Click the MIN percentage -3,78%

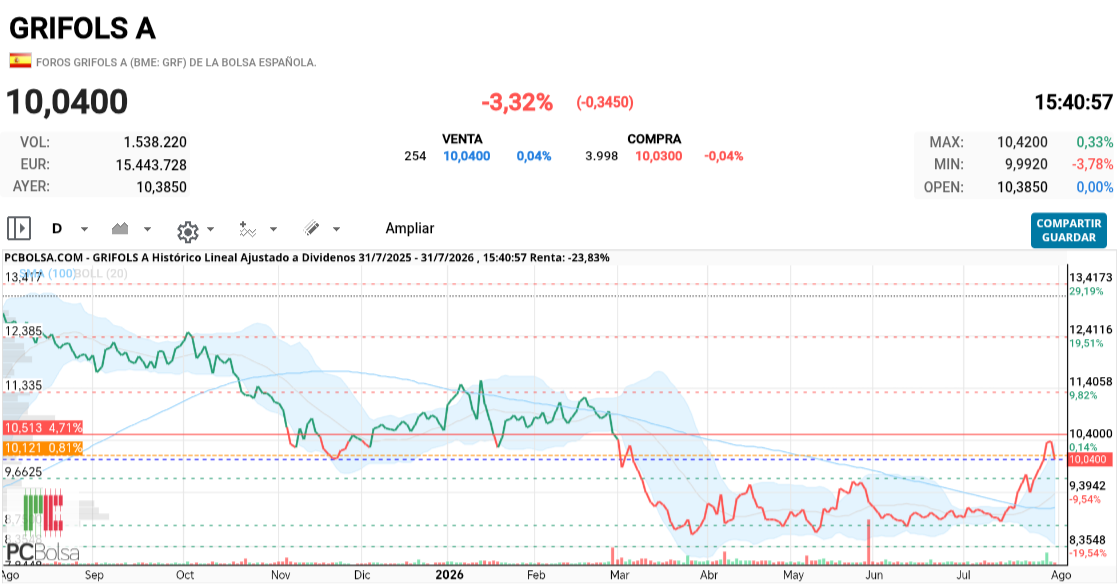pyautogui.click(x=1092, y=164)
